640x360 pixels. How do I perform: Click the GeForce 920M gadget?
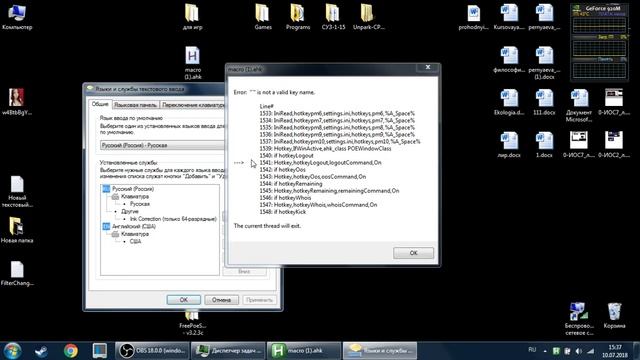click(599, 42)
